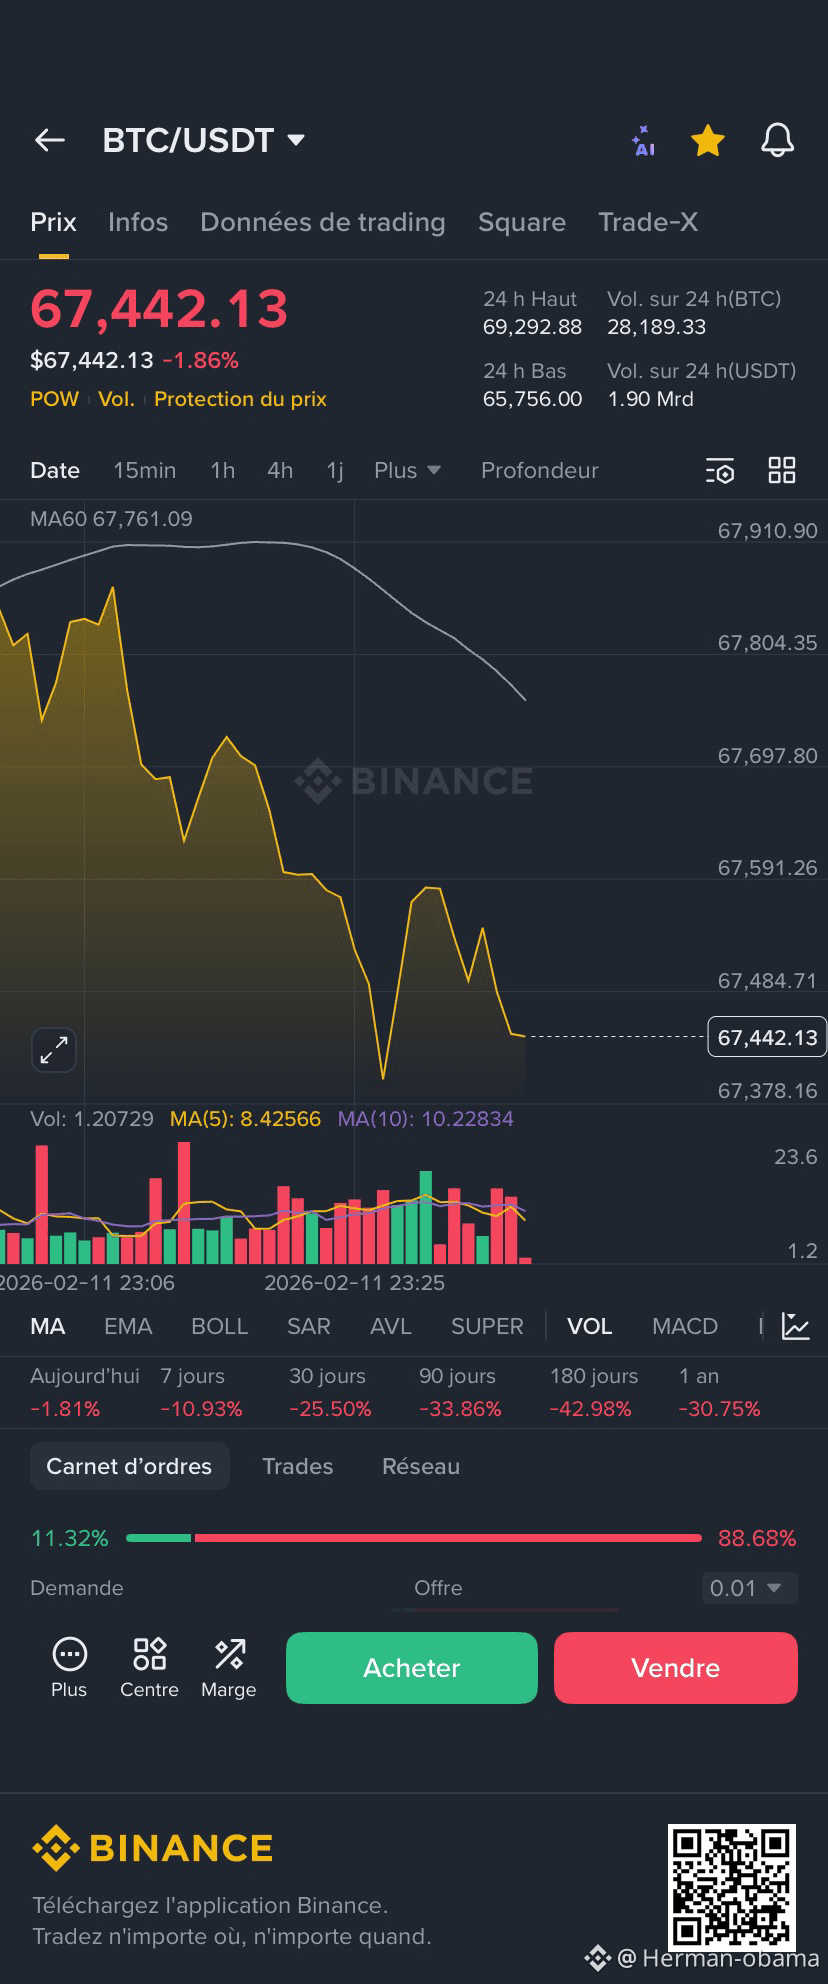Toggle the SAR indicator
Viewport: 828px width, 1984px height.
tap(308, 1326)
